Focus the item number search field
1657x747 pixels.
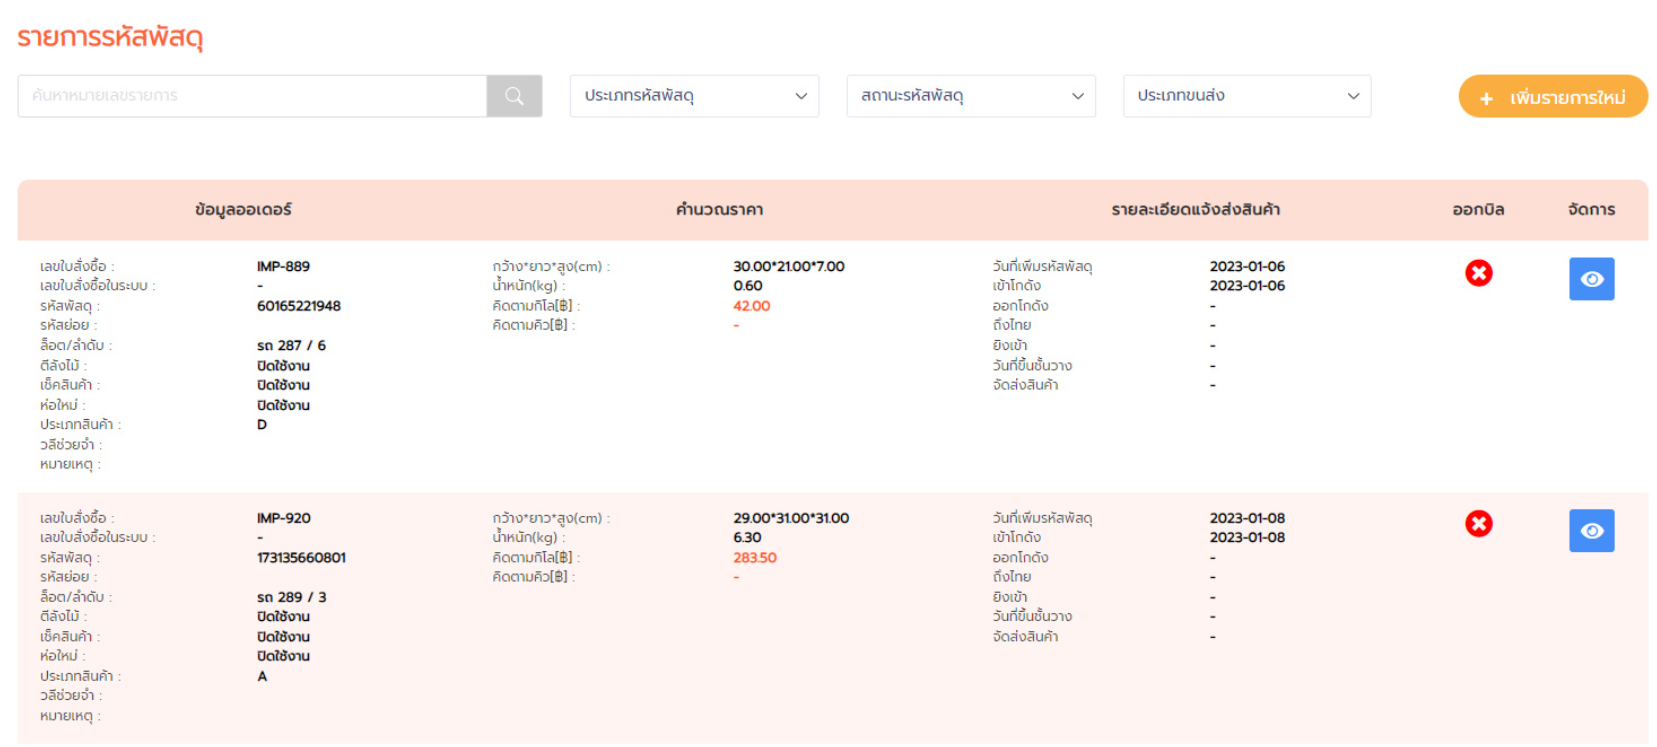pyautogui.click(x=252, y=96)
